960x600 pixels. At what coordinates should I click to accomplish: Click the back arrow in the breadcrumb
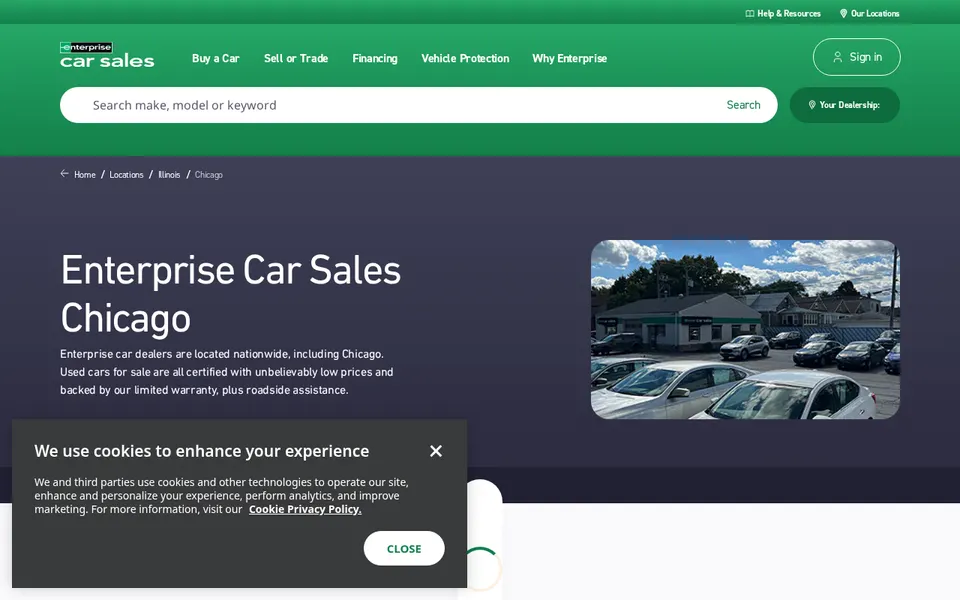tap(64, 174)
